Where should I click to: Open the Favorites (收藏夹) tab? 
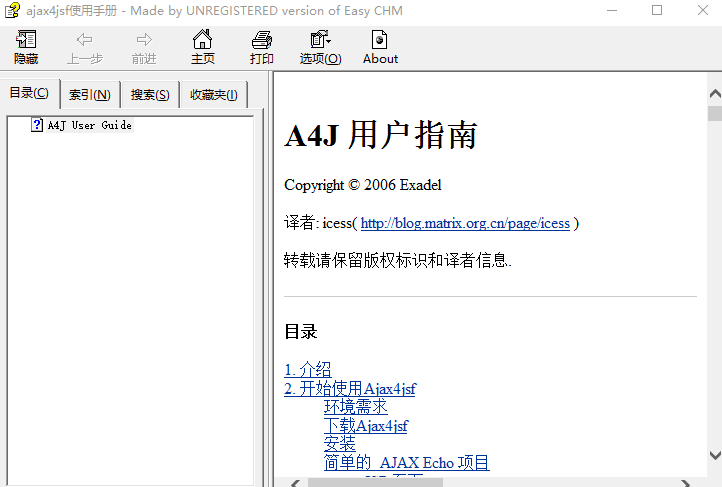tap(213, 95)
